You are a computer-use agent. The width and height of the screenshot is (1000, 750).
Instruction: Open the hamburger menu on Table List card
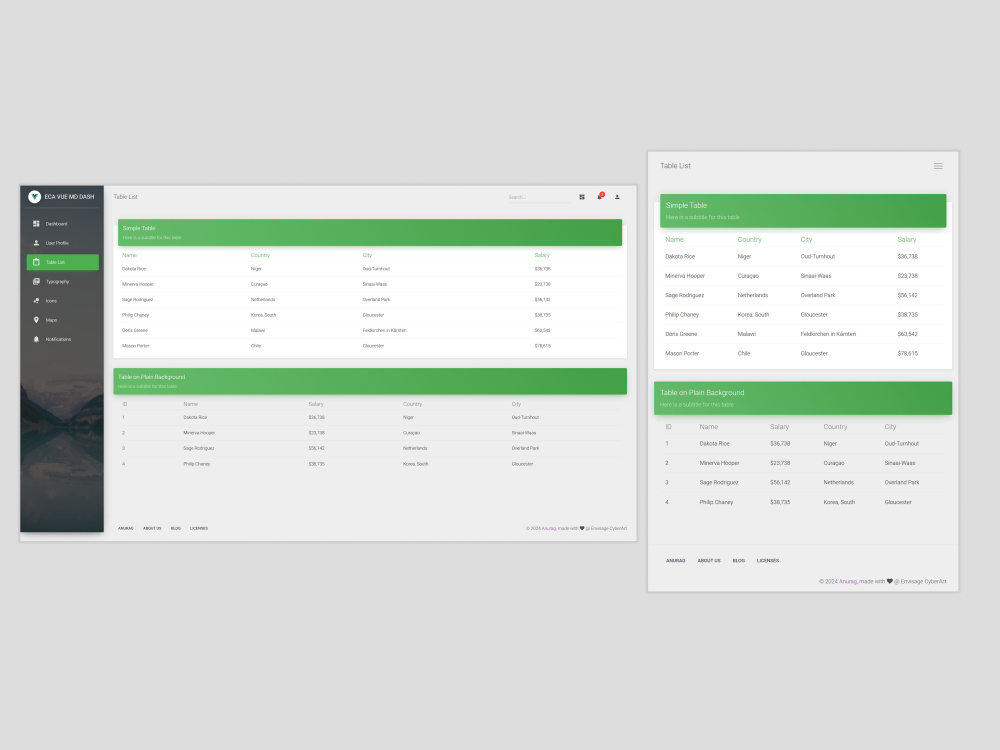click(938, 166)
